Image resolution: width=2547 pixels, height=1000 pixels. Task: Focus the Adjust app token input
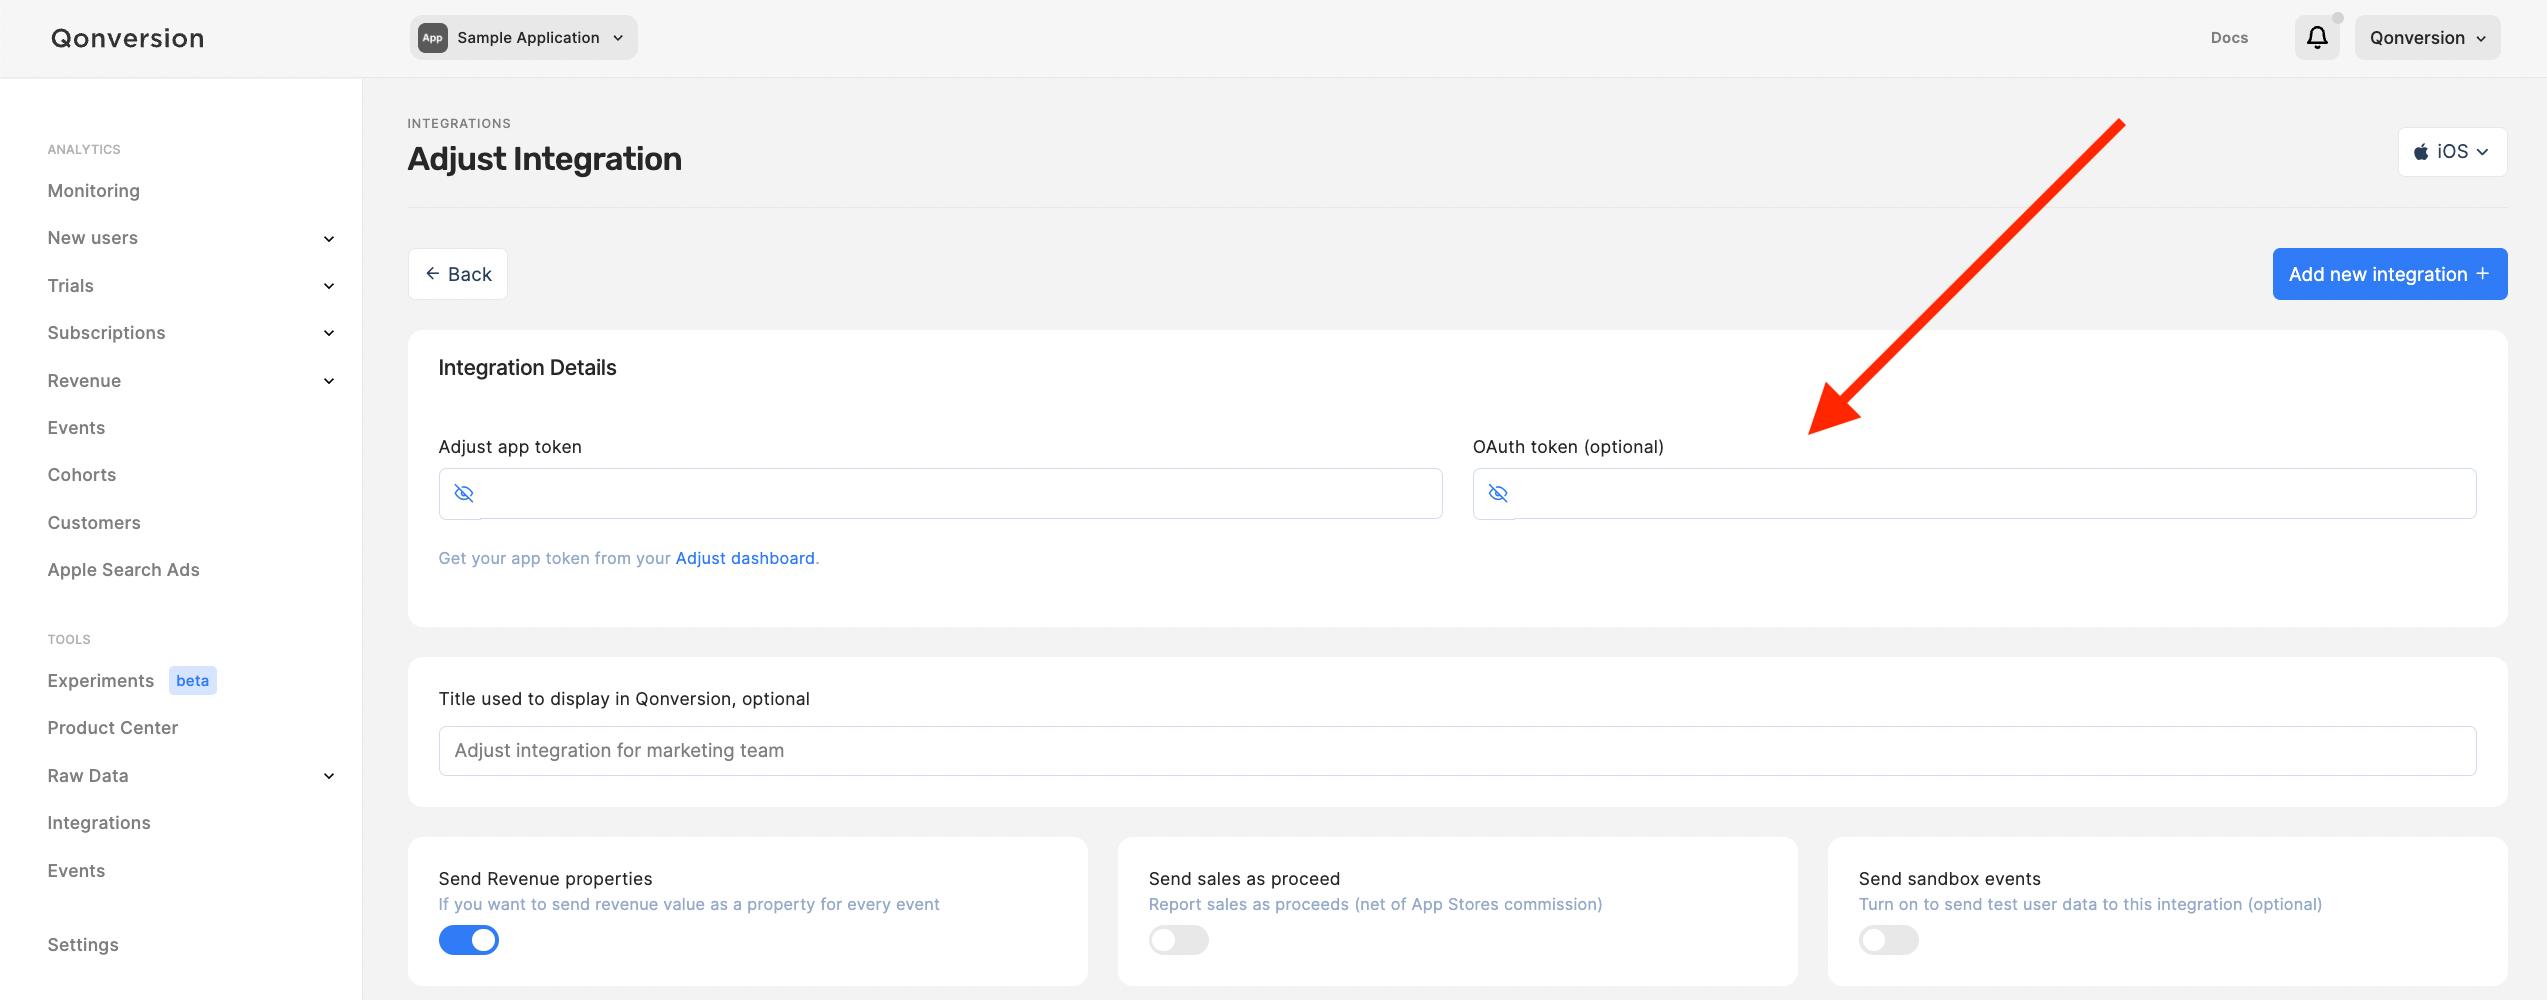[940, 493]
